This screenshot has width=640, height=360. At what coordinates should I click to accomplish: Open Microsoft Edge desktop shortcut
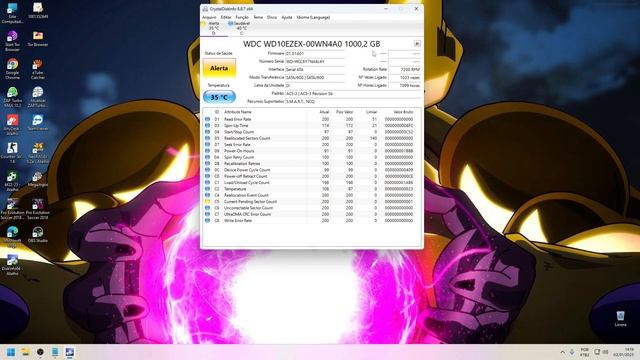[12, 237]
